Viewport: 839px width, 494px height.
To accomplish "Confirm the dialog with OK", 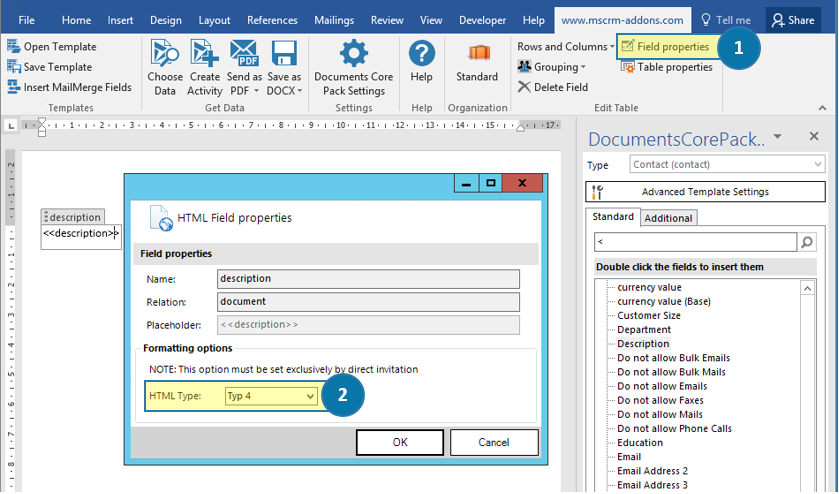I will (x=400, y=442).
